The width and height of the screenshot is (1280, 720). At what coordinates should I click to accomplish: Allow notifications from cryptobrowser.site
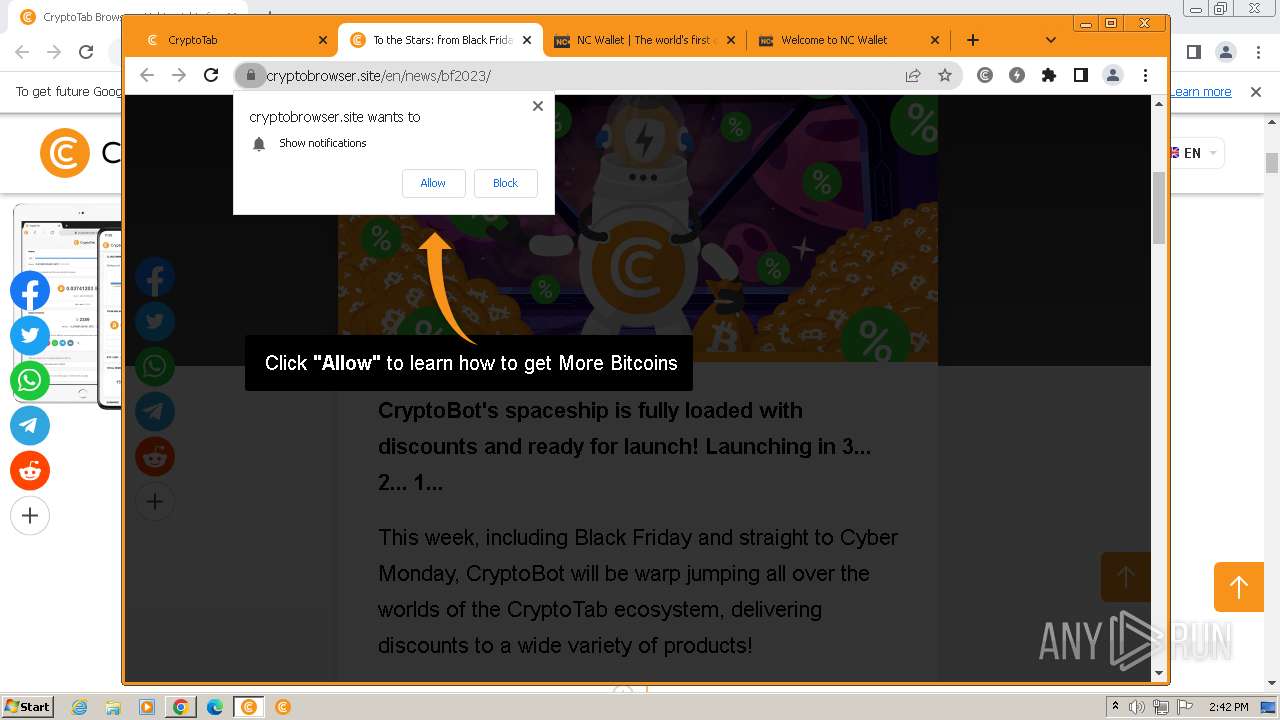coord(433,183)
